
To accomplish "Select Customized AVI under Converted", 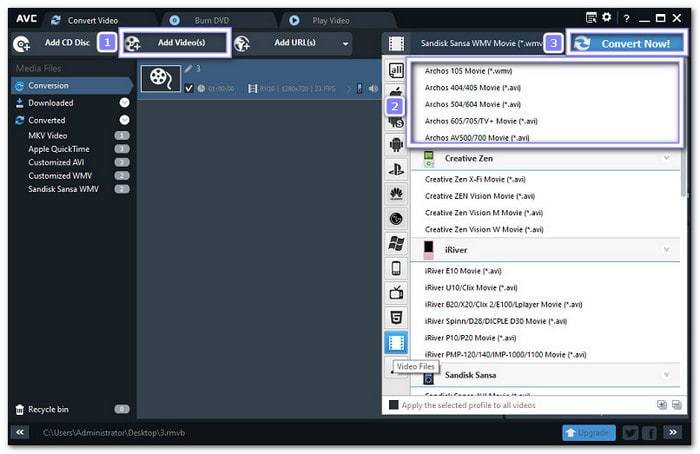I will coord(56,162).
